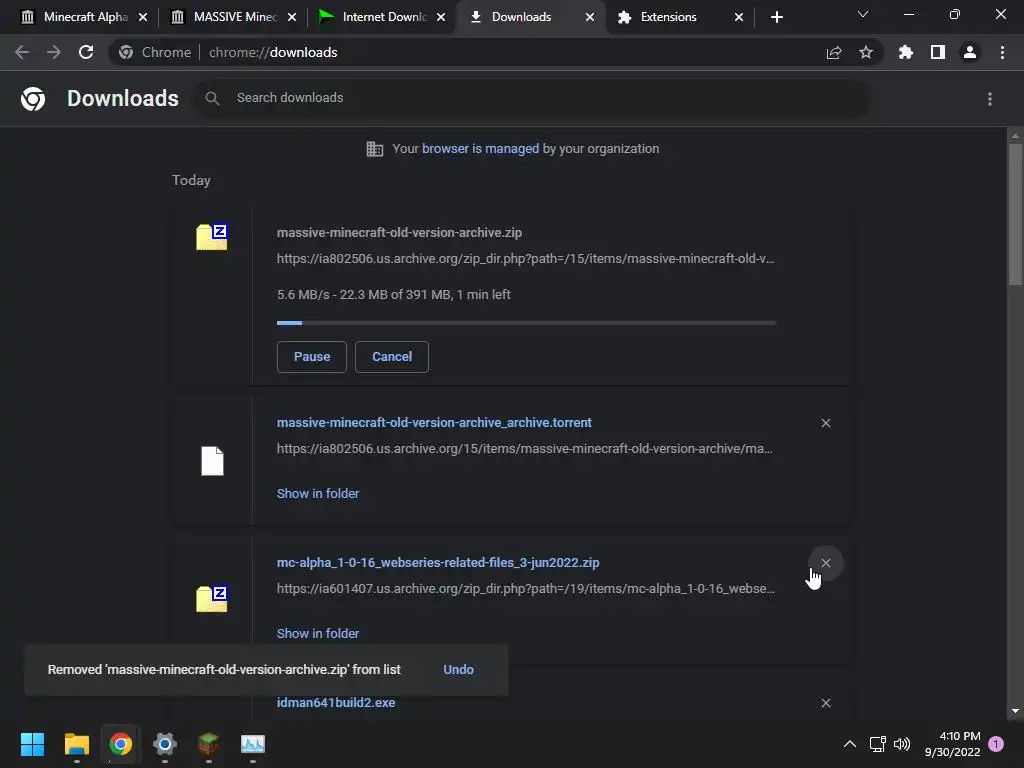The image size is (1024, 768).
Task: Click the download progress bar
Action: [x=526, y=323]
